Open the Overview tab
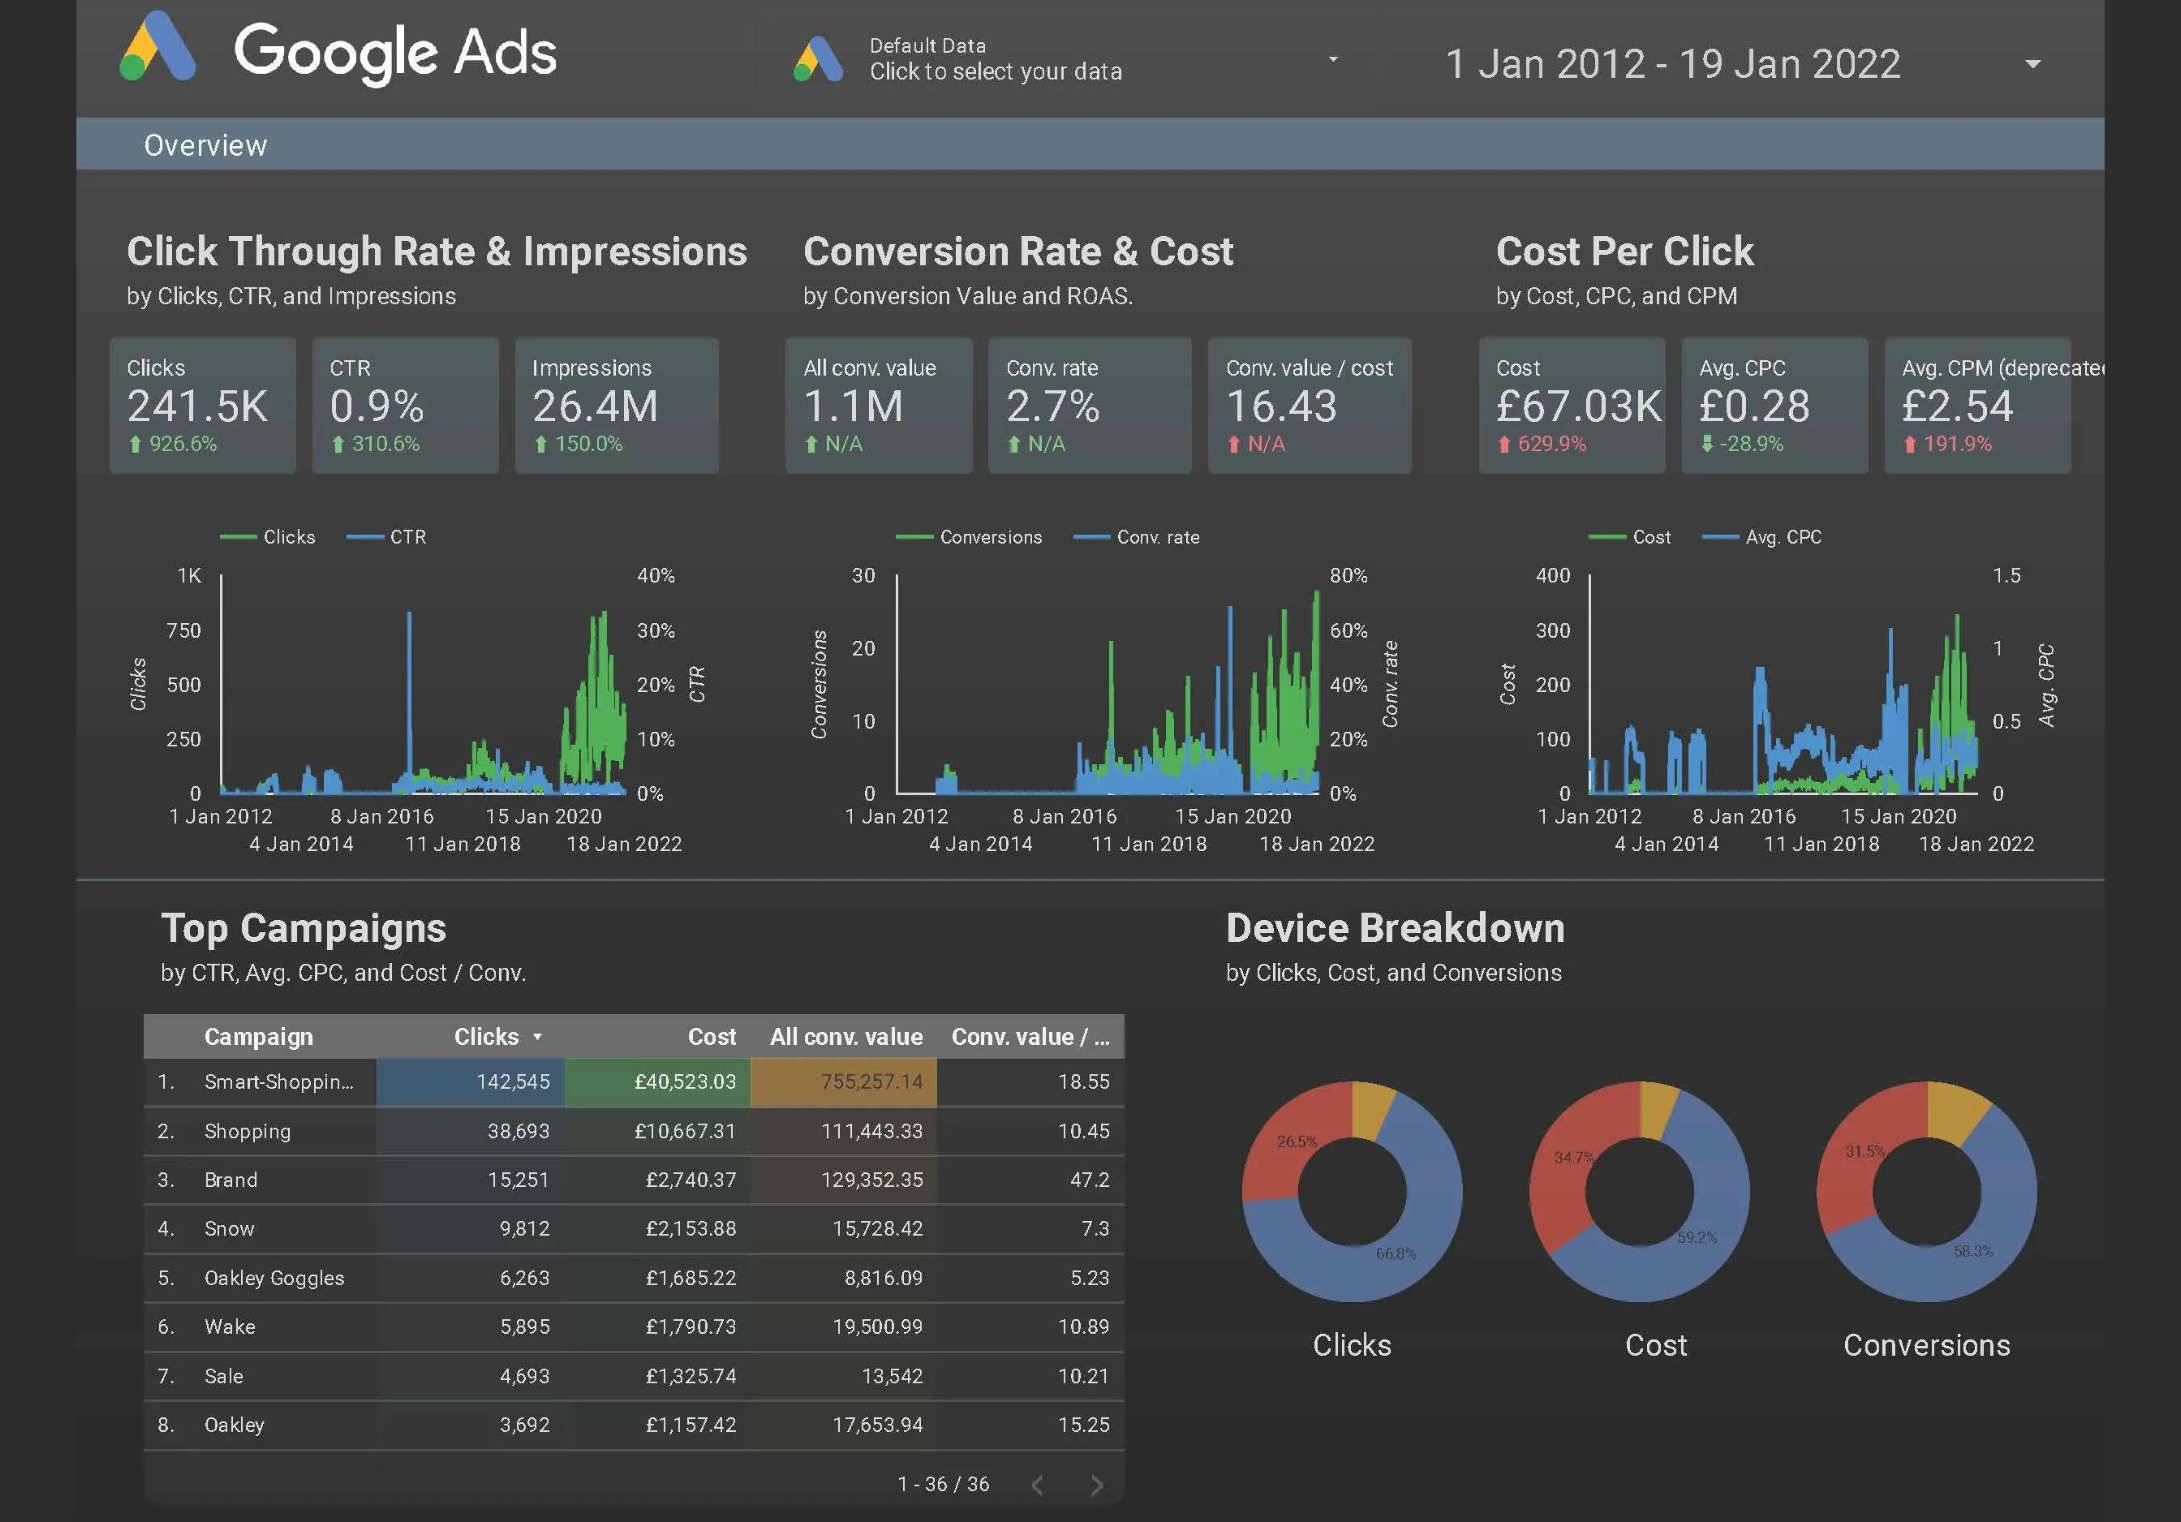This screenshot has width=2181, height=1522. [x=205, y=145]
